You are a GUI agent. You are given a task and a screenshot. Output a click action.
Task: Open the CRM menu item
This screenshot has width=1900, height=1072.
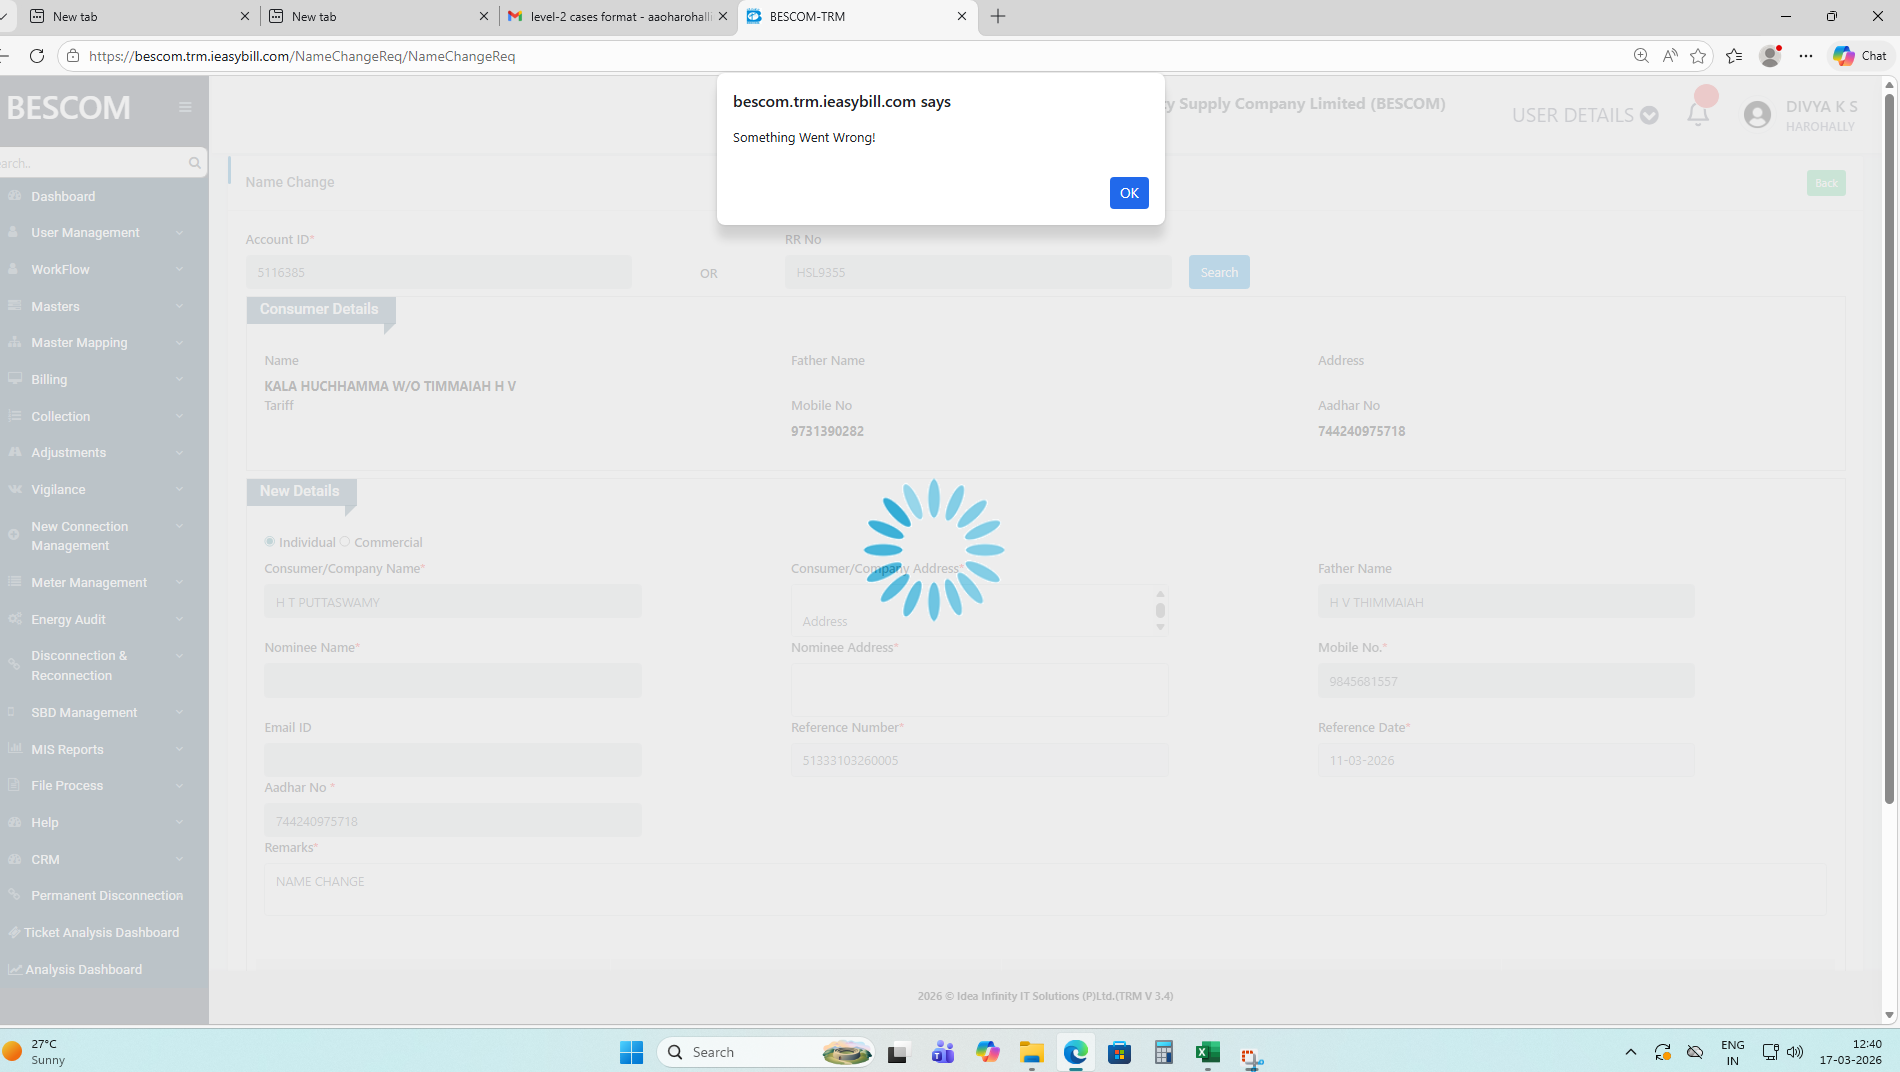coord(95,859)
